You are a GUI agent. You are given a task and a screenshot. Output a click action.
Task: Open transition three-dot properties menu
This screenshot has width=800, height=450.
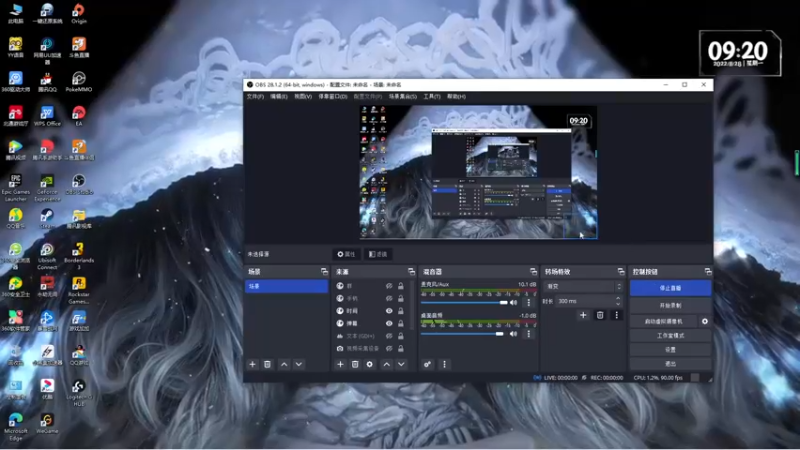616,315
